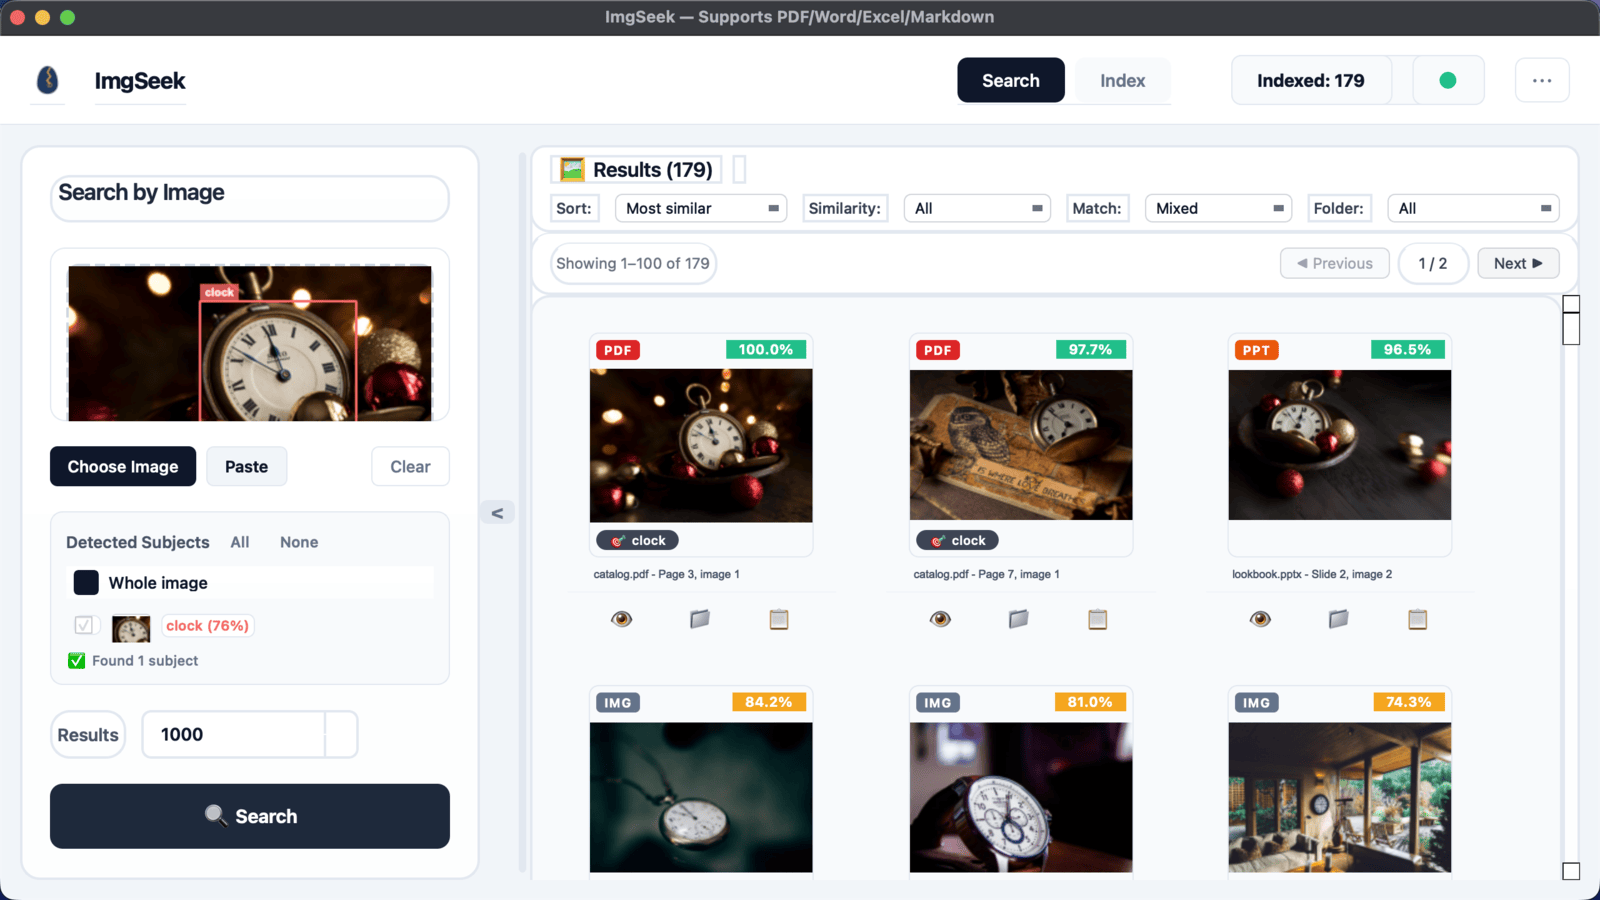Click the ImgSeek logo icon
The width and height of the screenshot is (1600, 900).
point(47,80)
